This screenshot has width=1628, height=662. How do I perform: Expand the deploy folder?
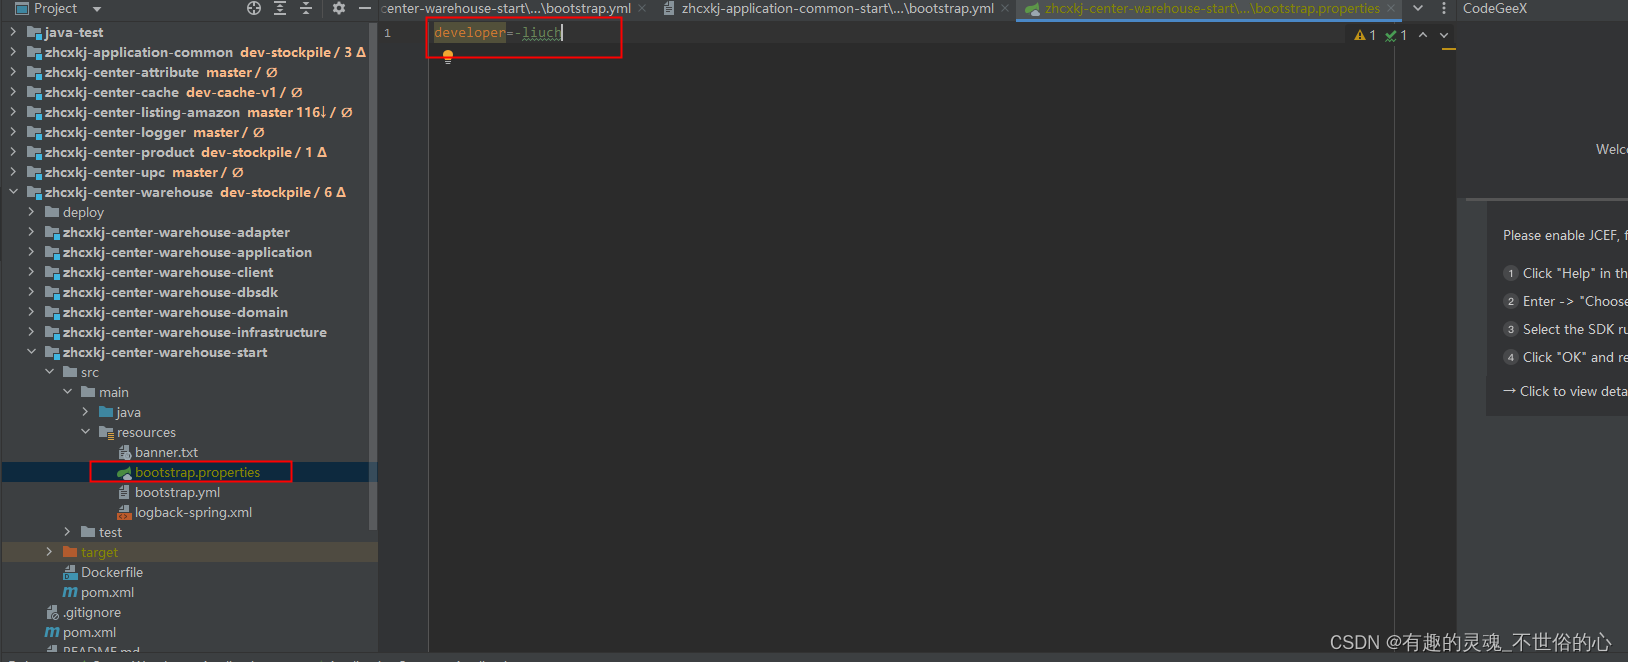[x=31, y=212]
